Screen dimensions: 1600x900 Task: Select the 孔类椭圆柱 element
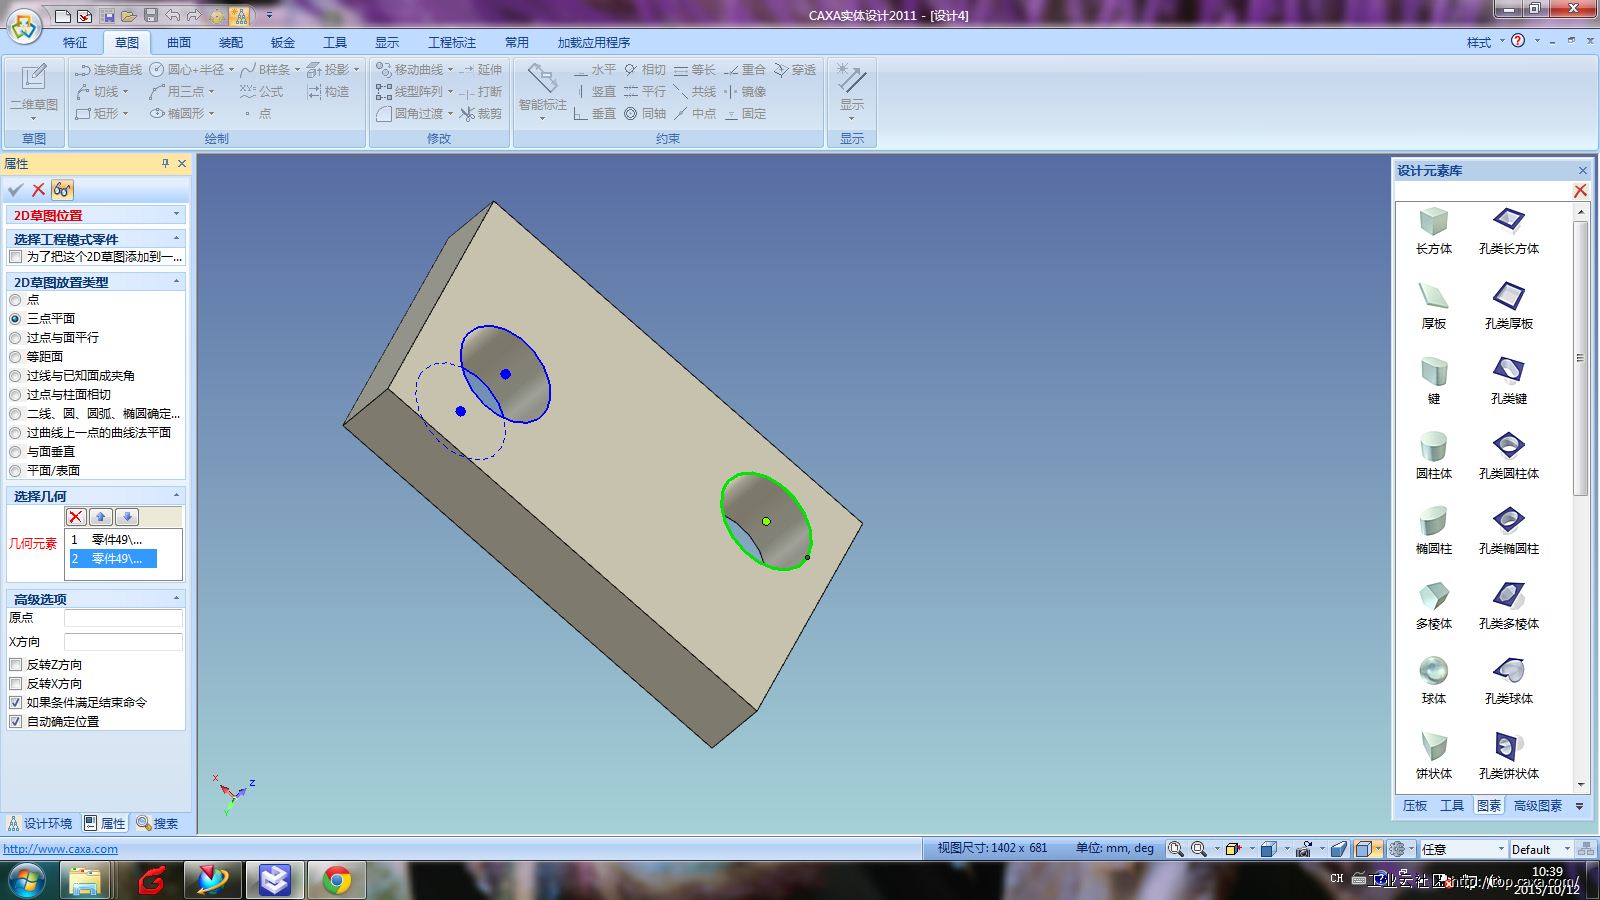[x=1509, y=530]
